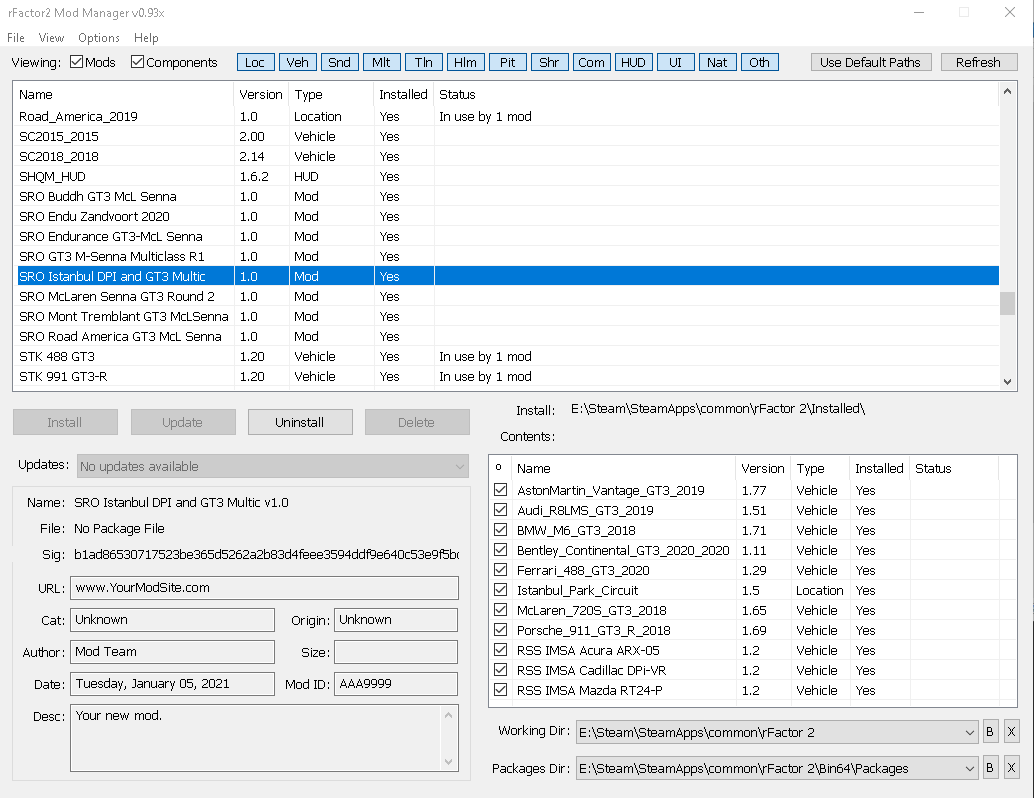Open the Help menu
The image size is (1034, 798).
click(x=146, y=38)
